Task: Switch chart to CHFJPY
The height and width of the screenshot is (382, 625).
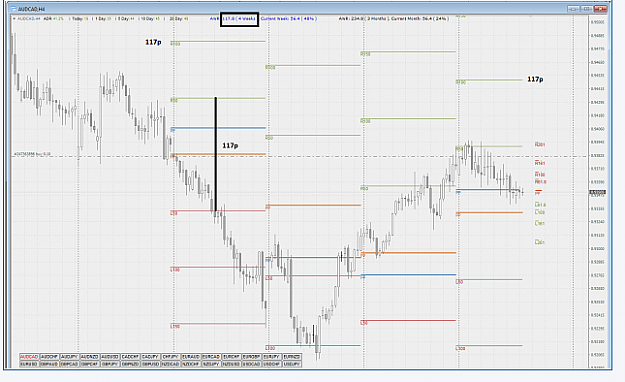Action: click(x=171, y=356)
